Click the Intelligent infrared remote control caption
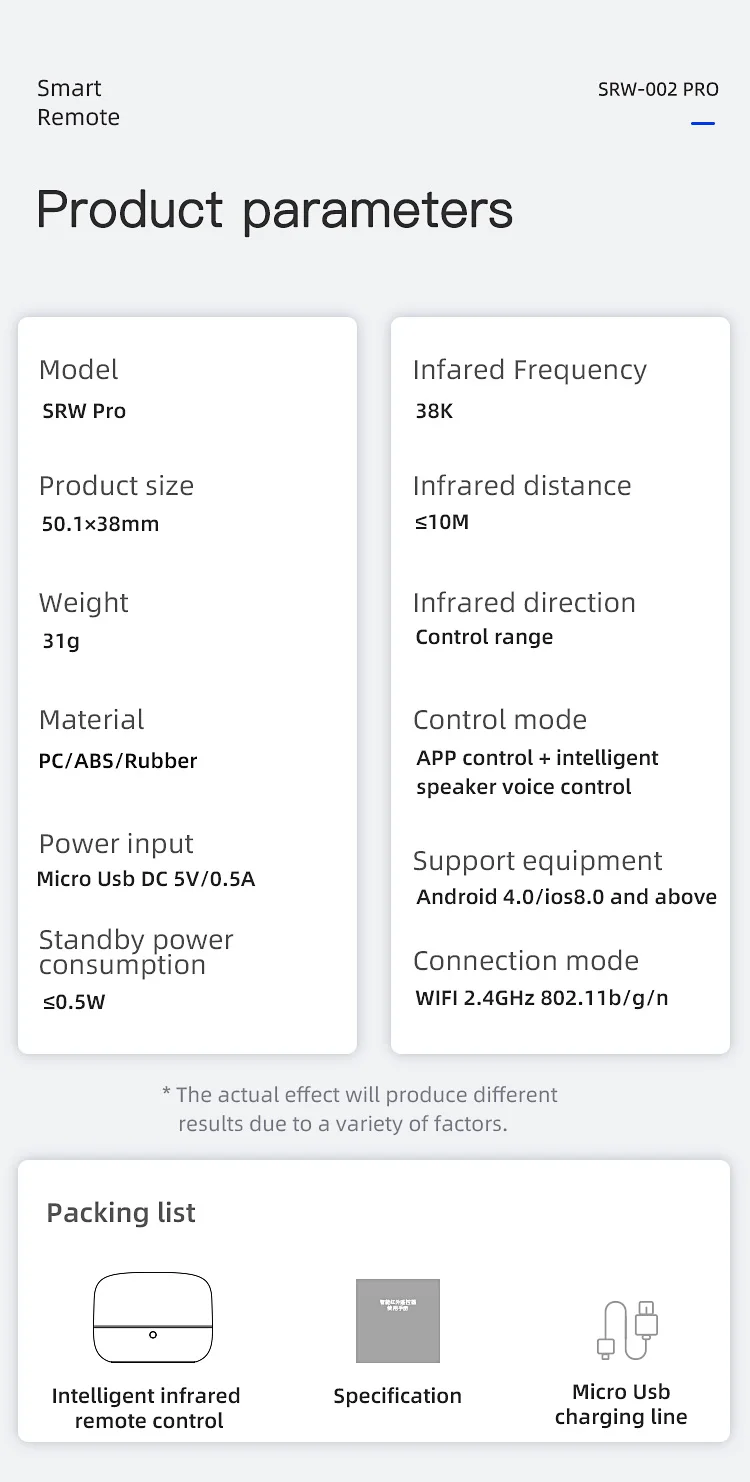 (x=147, y=1408)
